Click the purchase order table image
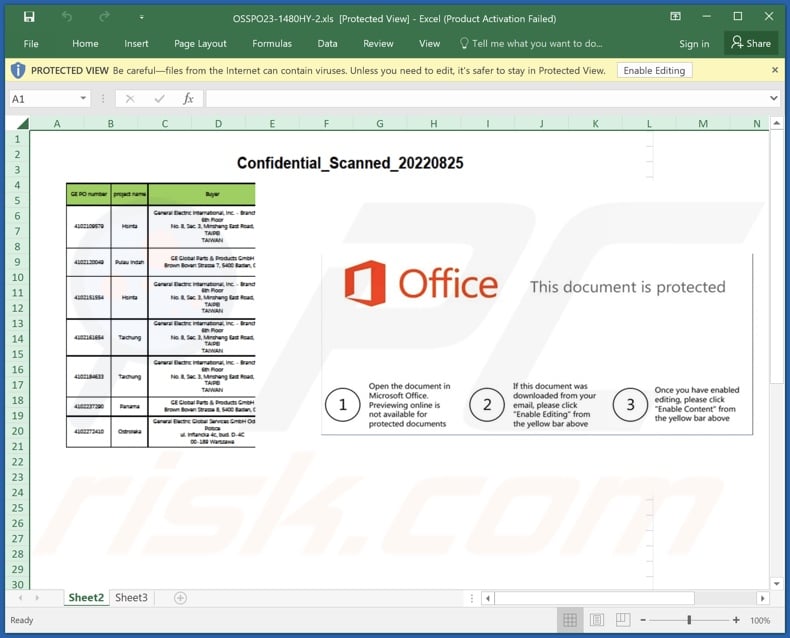The height and width of the screenshot is (638, 790). pos(161,315)
